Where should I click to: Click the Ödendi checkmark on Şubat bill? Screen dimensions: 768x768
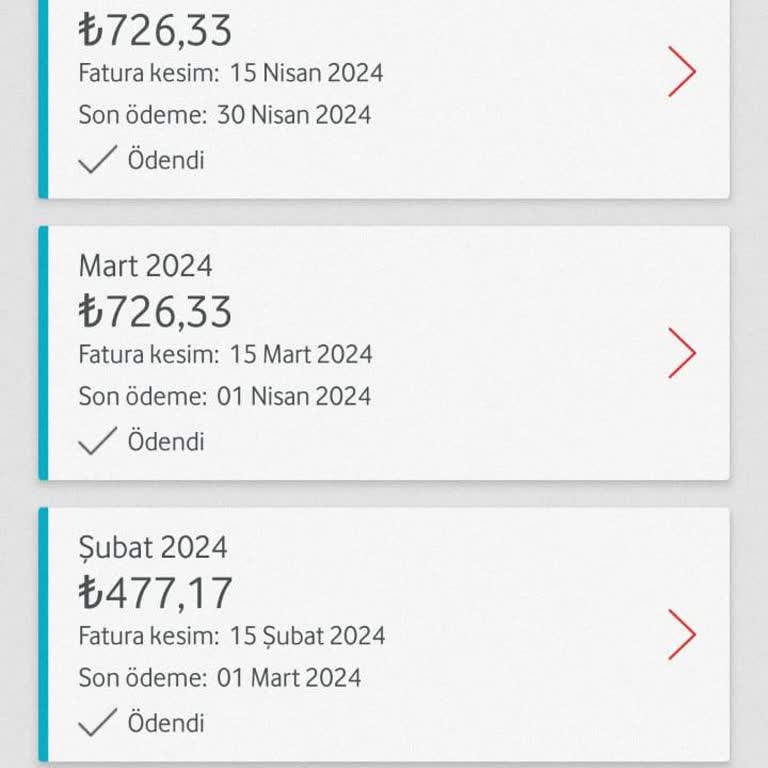97,722
